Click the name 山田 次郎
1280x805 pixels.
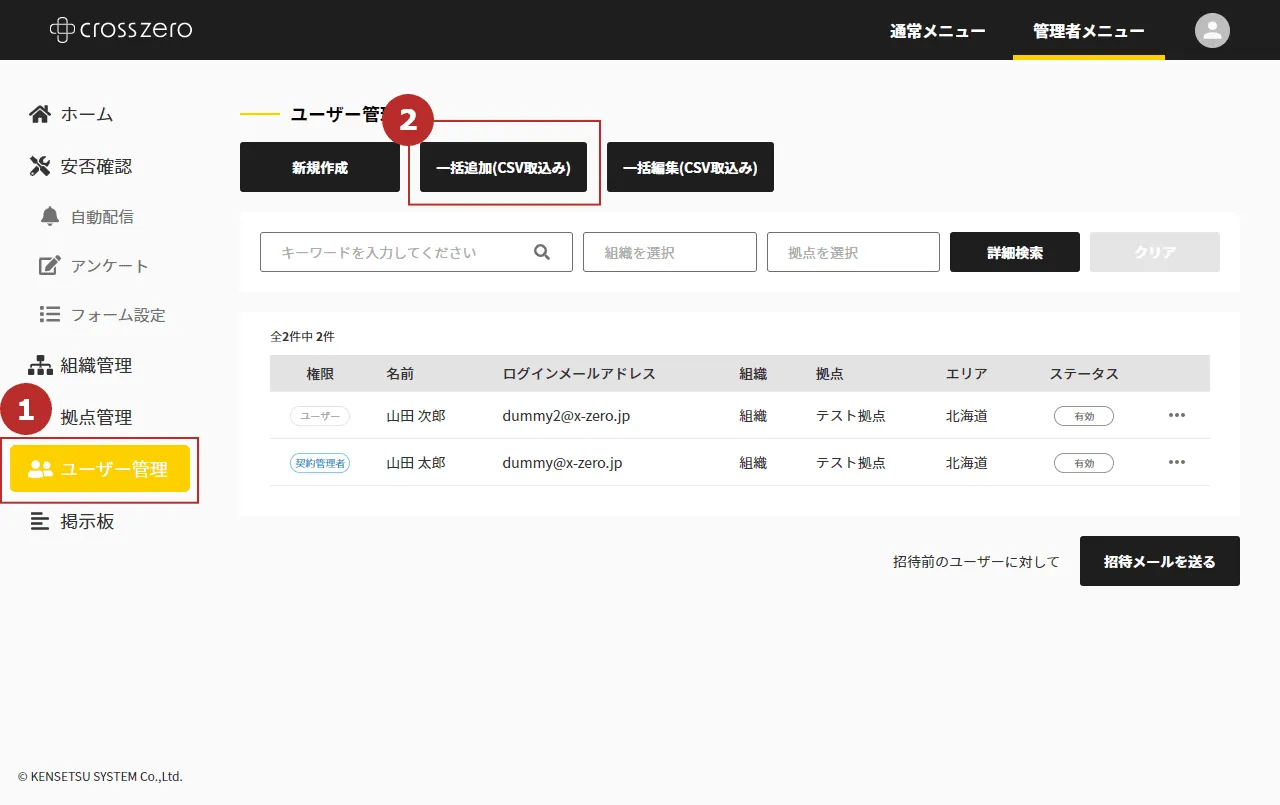tap(416, 415)
